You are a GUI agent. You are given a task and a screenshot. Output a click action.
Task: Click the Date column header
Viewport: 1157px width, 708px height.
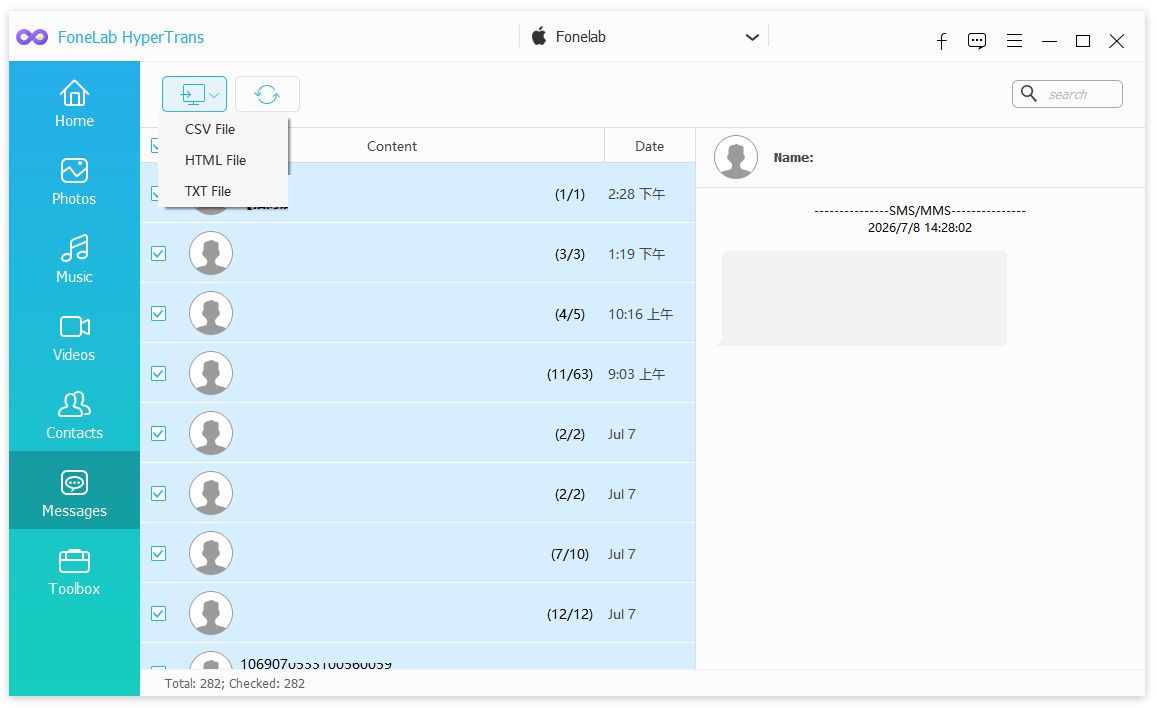[x=649, y=146]
